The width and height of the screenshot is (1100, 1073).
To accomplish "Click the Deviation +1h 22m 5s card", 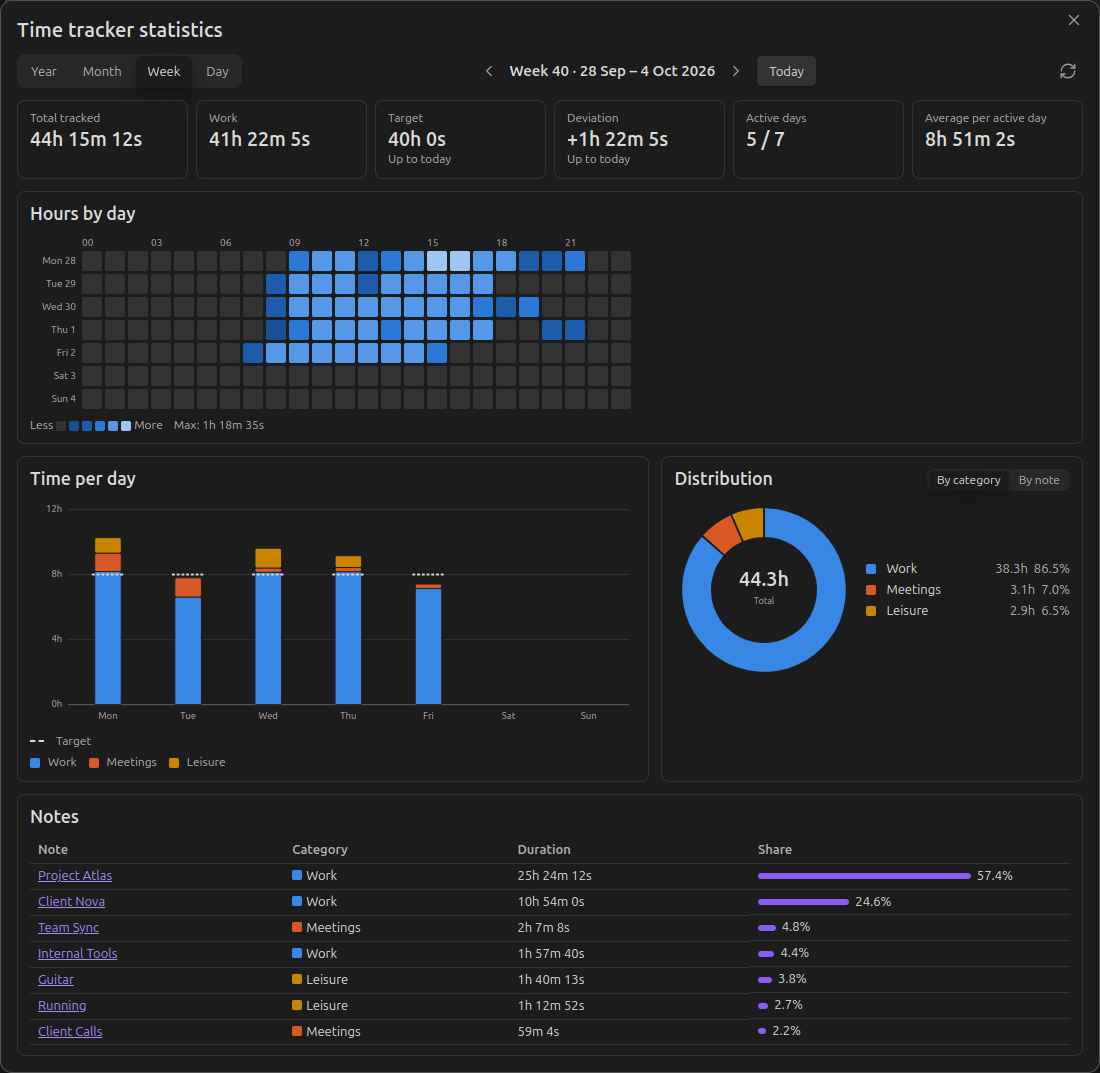I will (639, 140).
